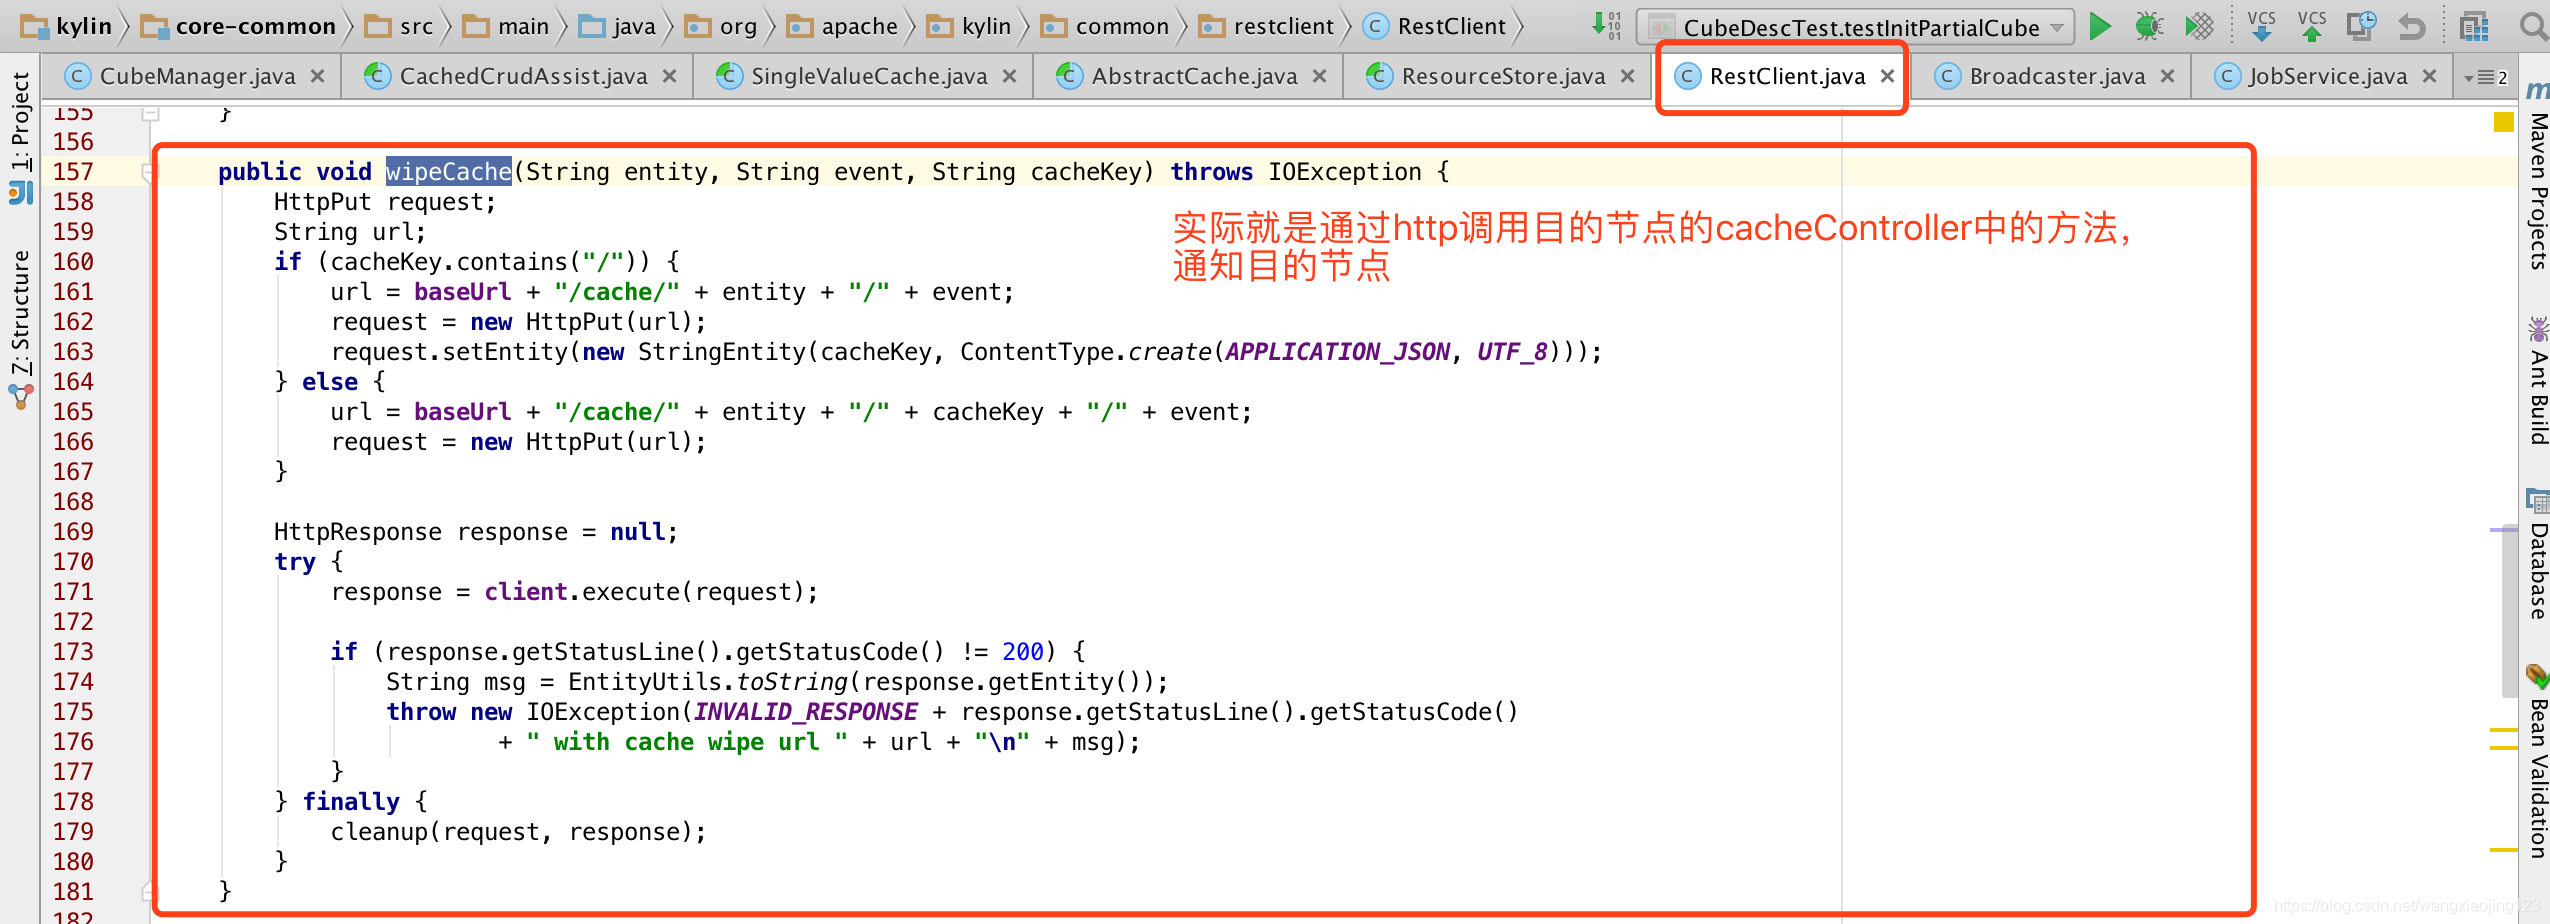Open the Structure tool window
This screenshot has width=2550, height=924.
point(20,330)
